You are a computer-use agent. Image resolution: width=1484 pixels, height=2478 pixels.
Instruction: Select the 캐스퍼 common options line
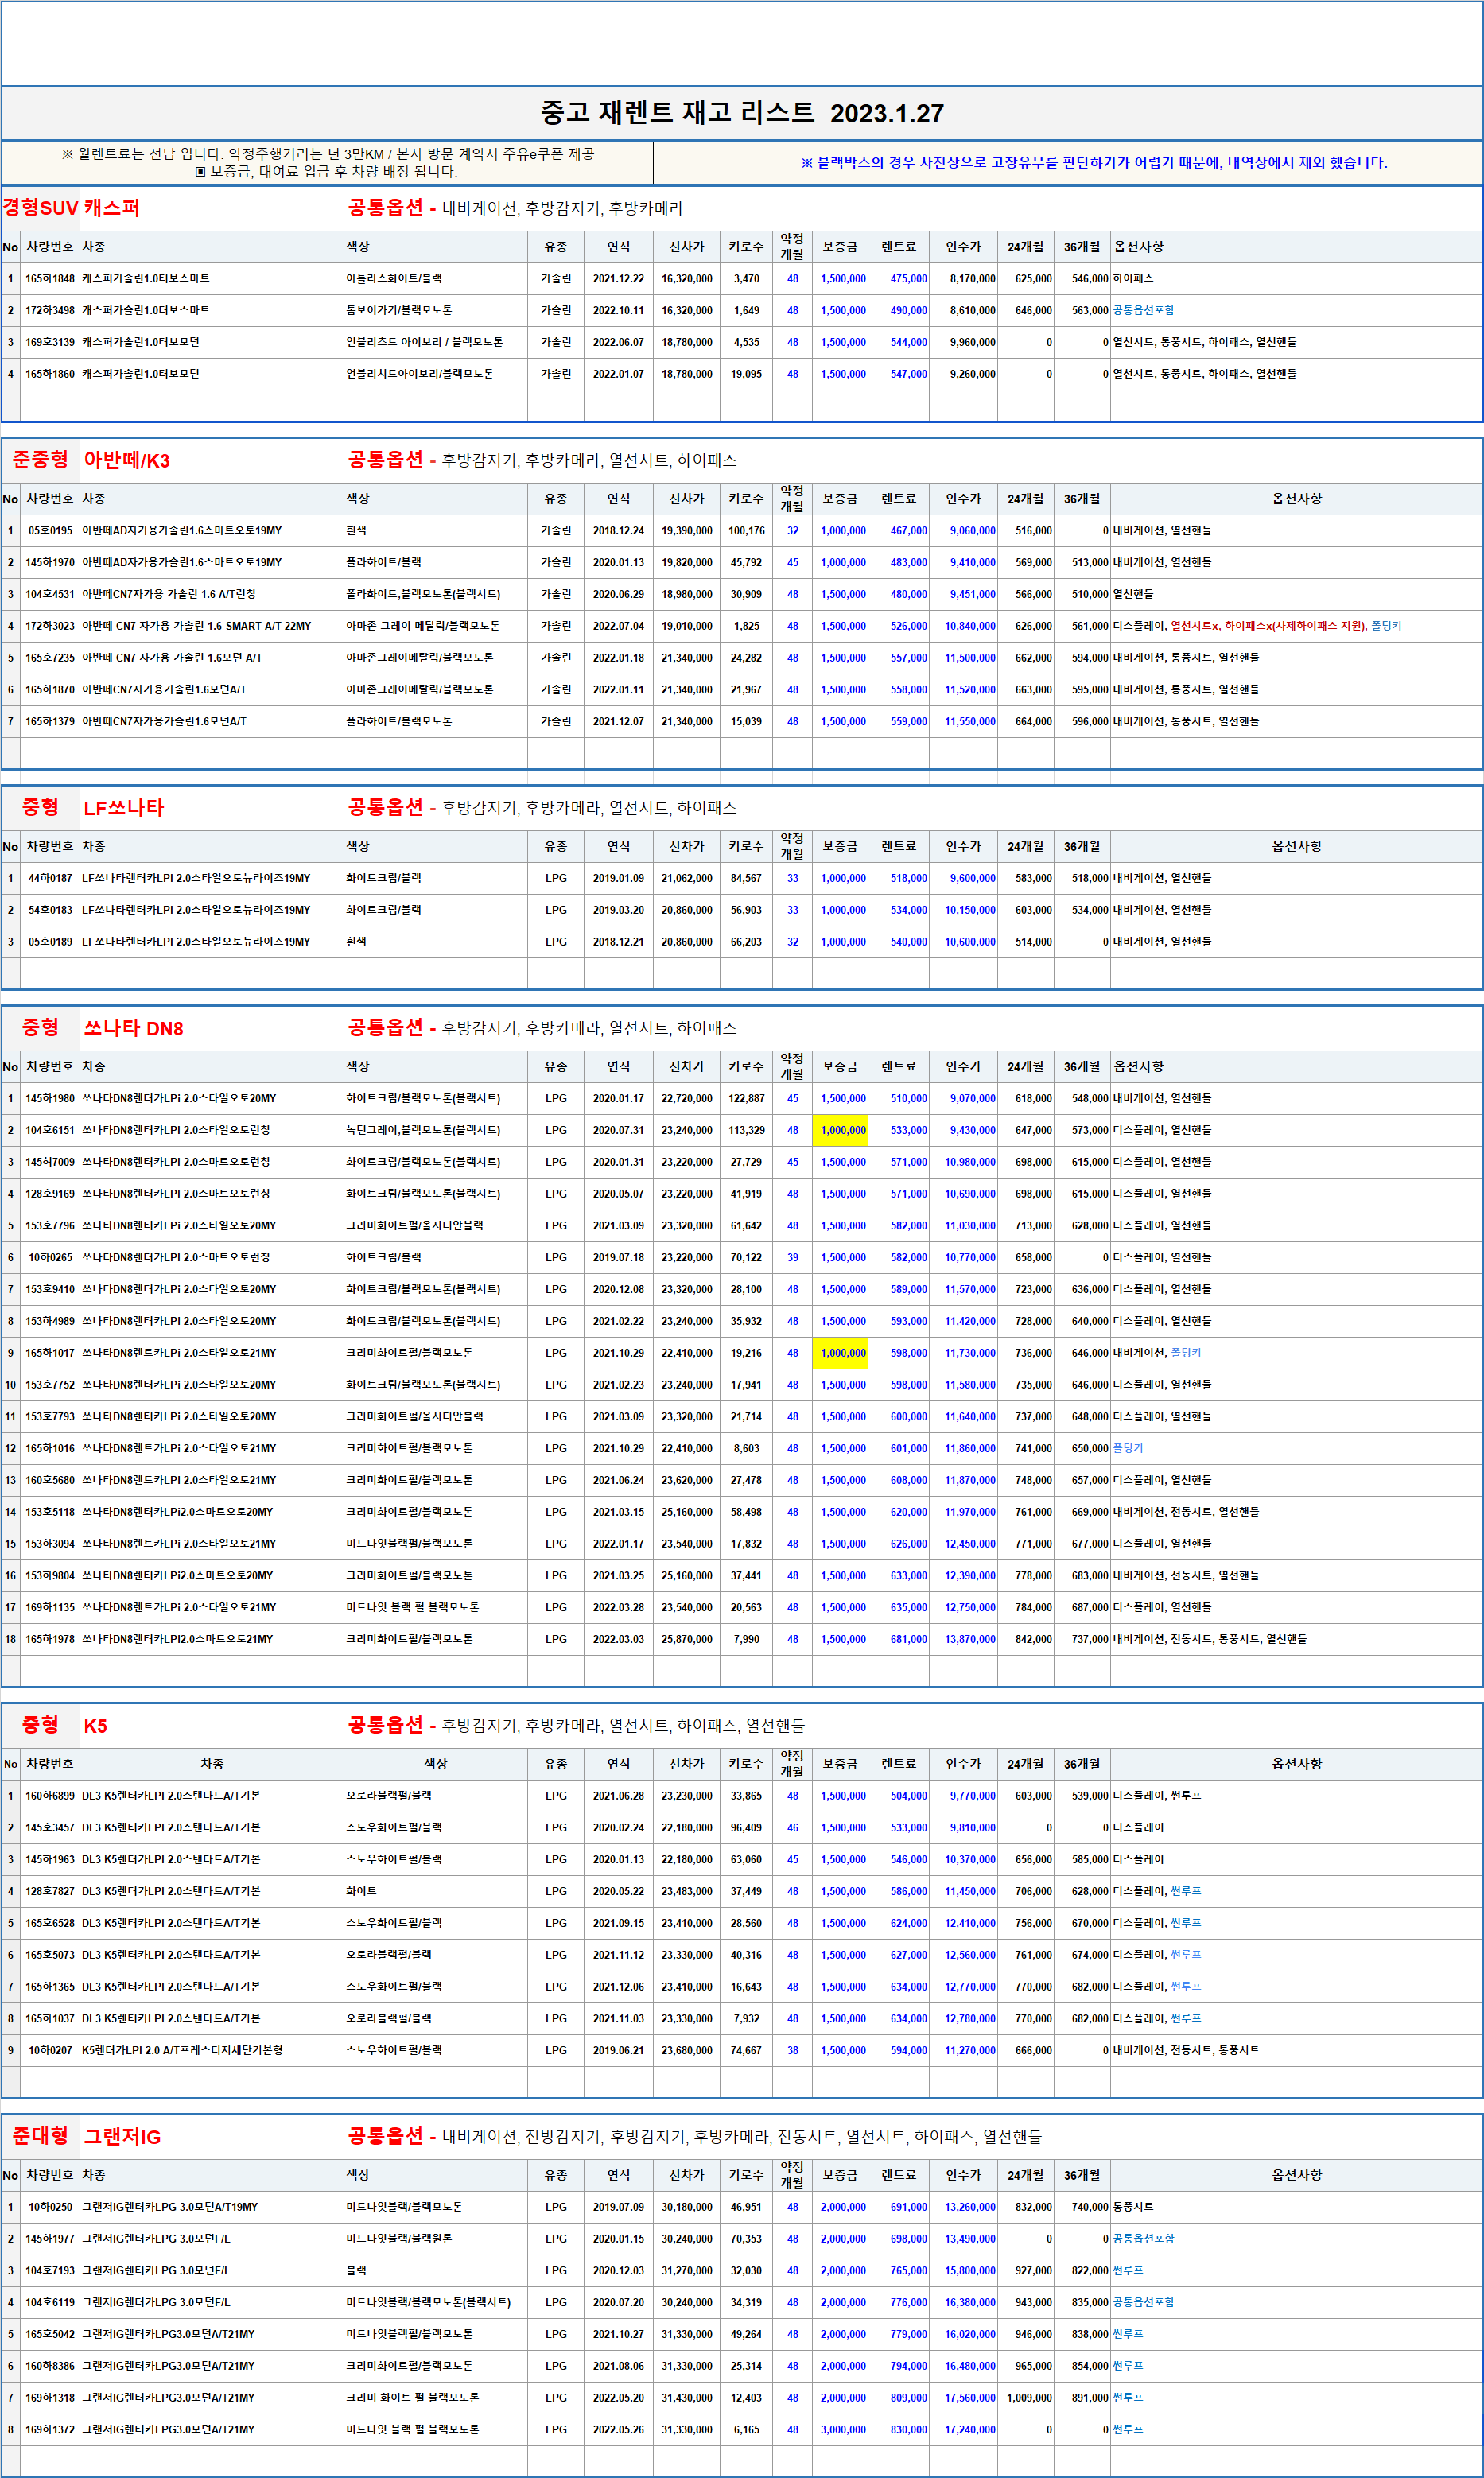[516, 208]
